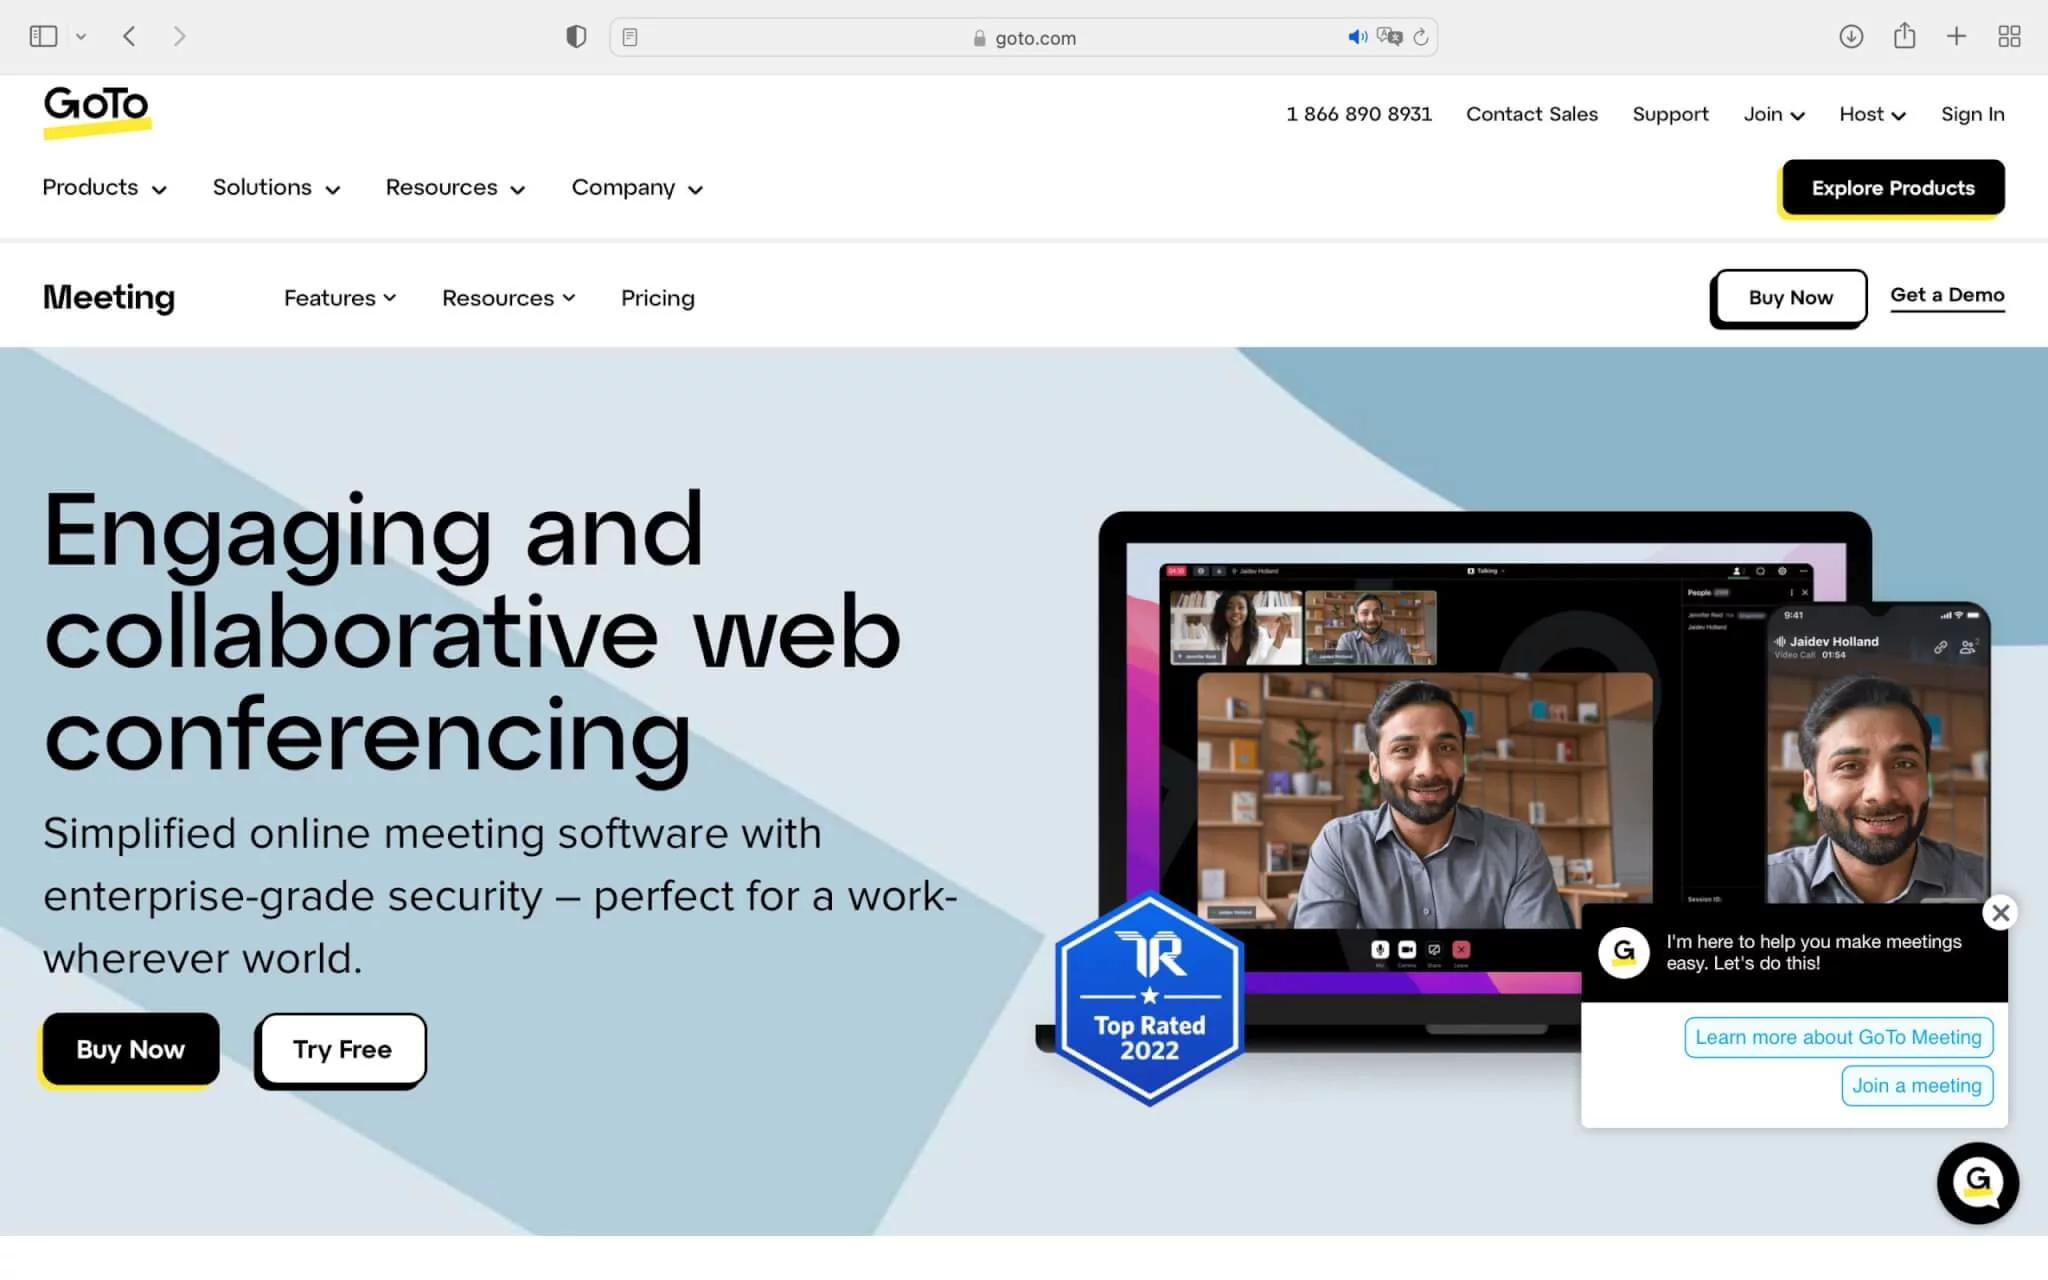The height and width of the screenshot is (1280, 2048).
Task: Reload the goto.com page
Action: click(1423, 37)
